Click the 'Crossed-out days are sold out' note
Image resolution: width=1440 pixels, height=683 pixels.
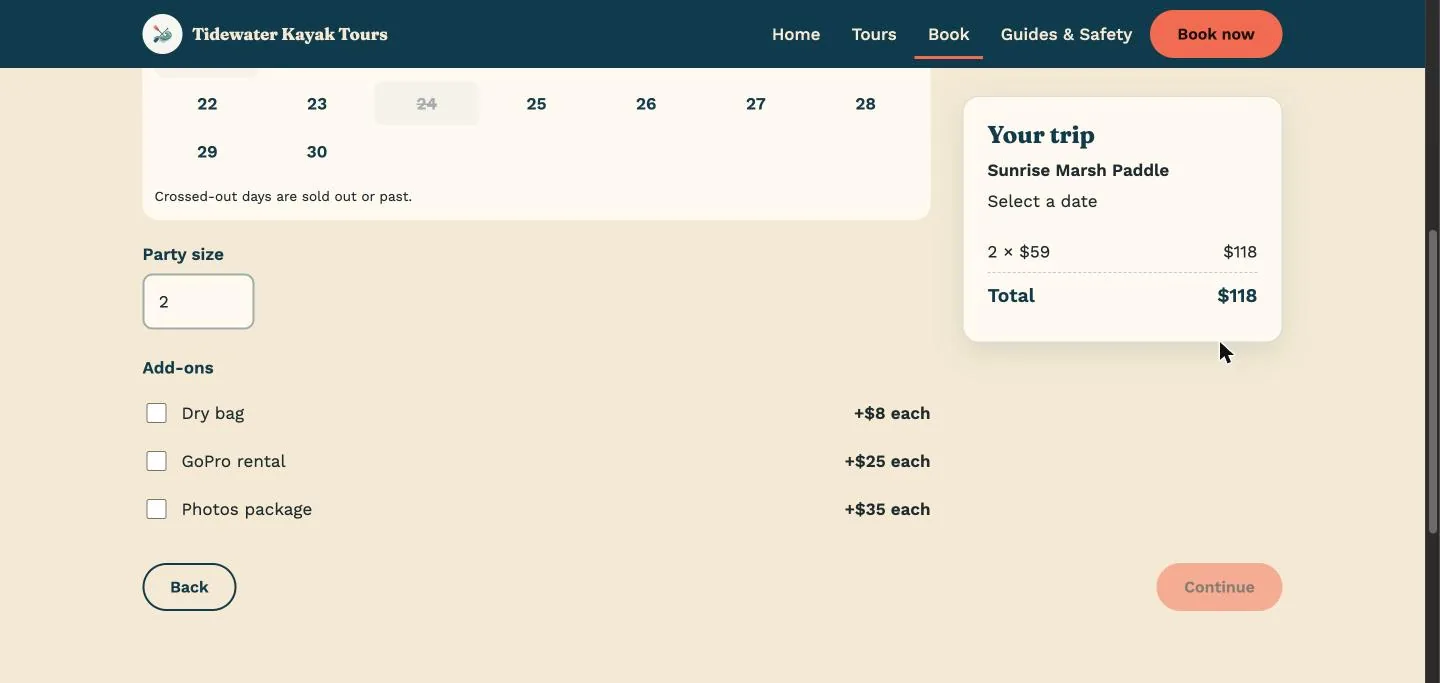[x=283, y=196]
